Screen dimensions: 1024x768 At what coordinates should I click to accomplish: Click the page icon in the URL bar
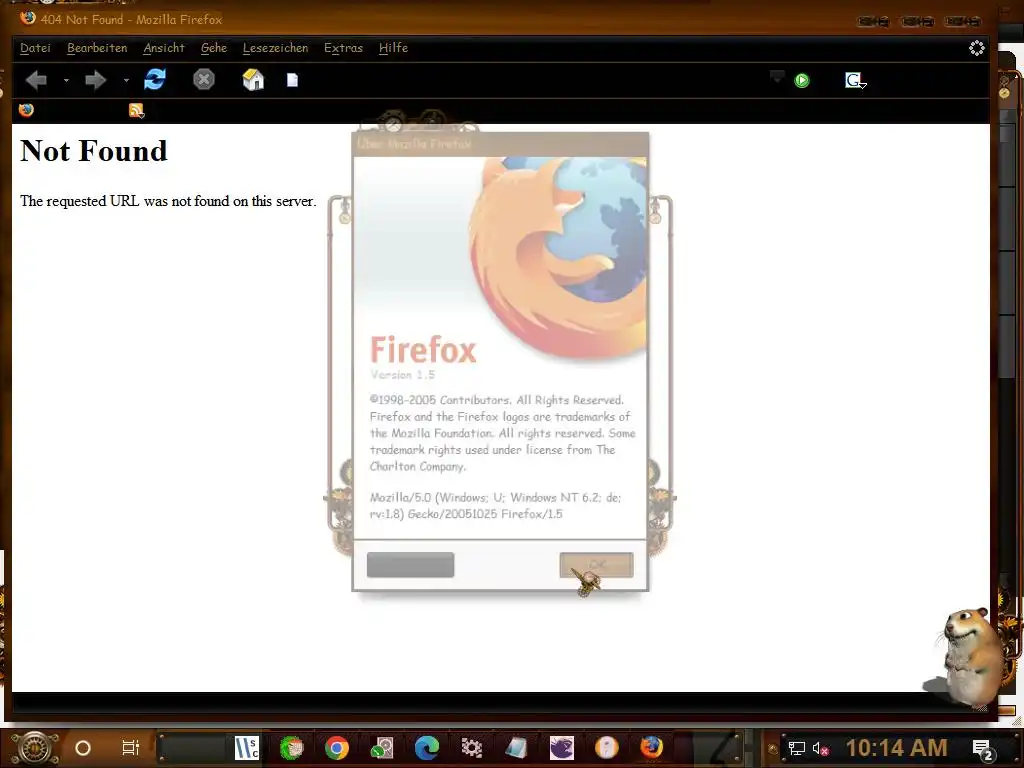(293, 80)
